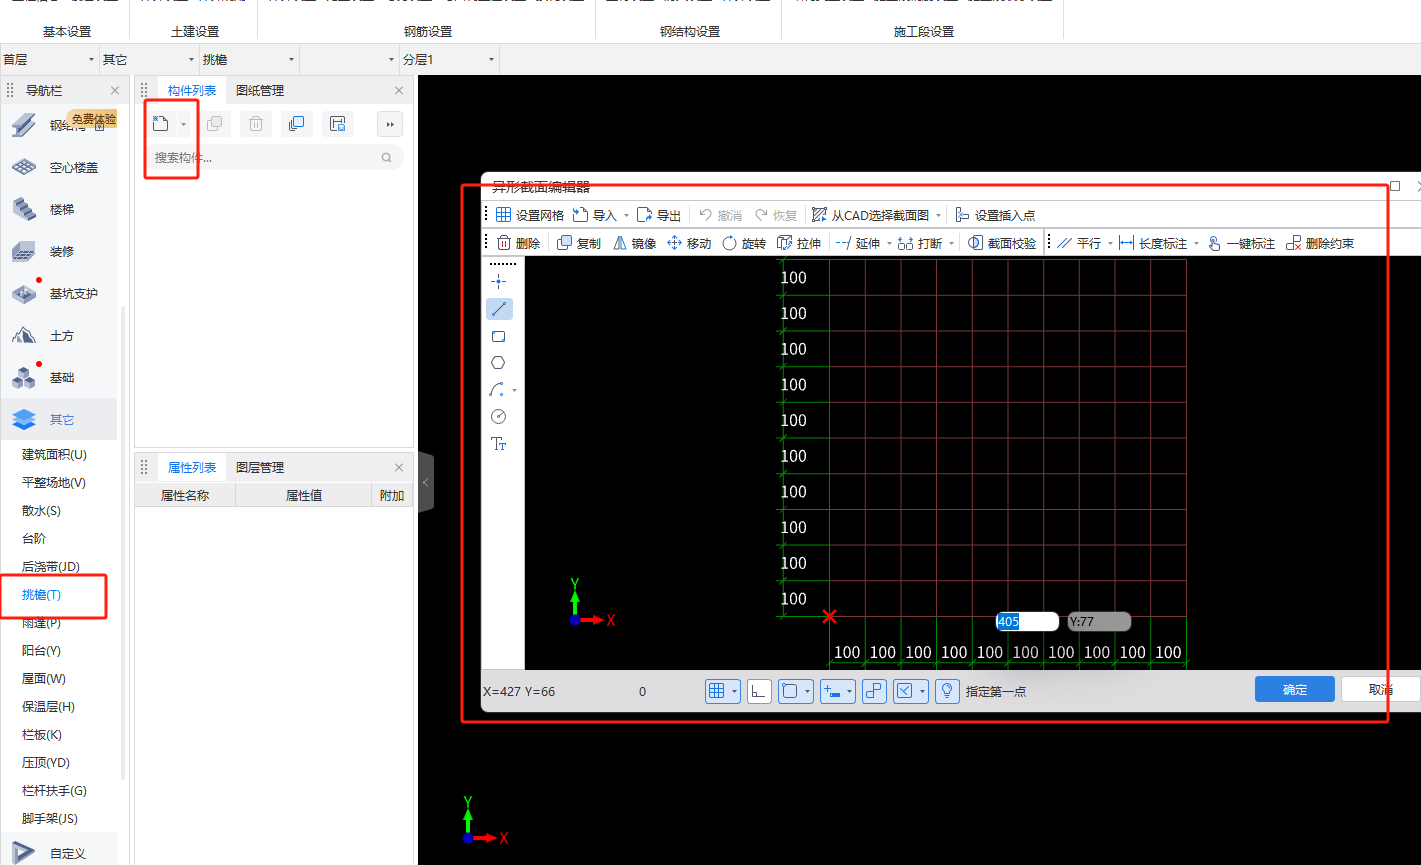Open the 基坑支护 navigation category
This screenshot has height=865, width=1421.
coord(59,294)
